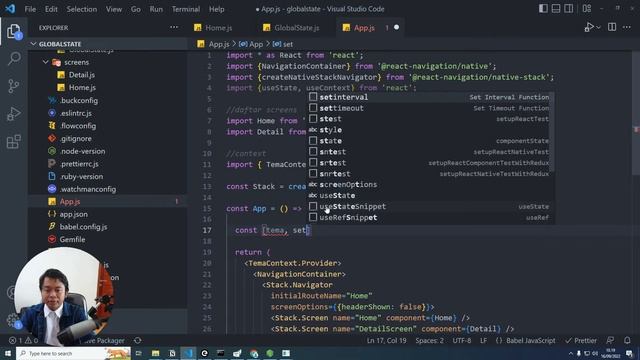Screen dimensions: 640x360
Task: Open .prettierrc.js file
Action: click(x=79, y=164)
